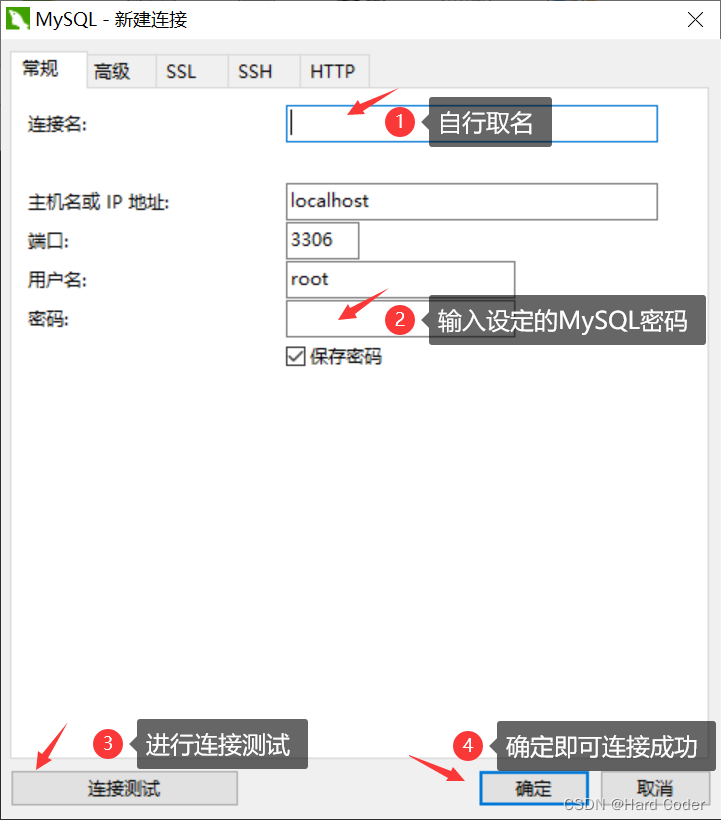Viewport: 721px width, 820px height.
Task: Close the 新建连接 dialog window
Action: [x=695, y=20]
